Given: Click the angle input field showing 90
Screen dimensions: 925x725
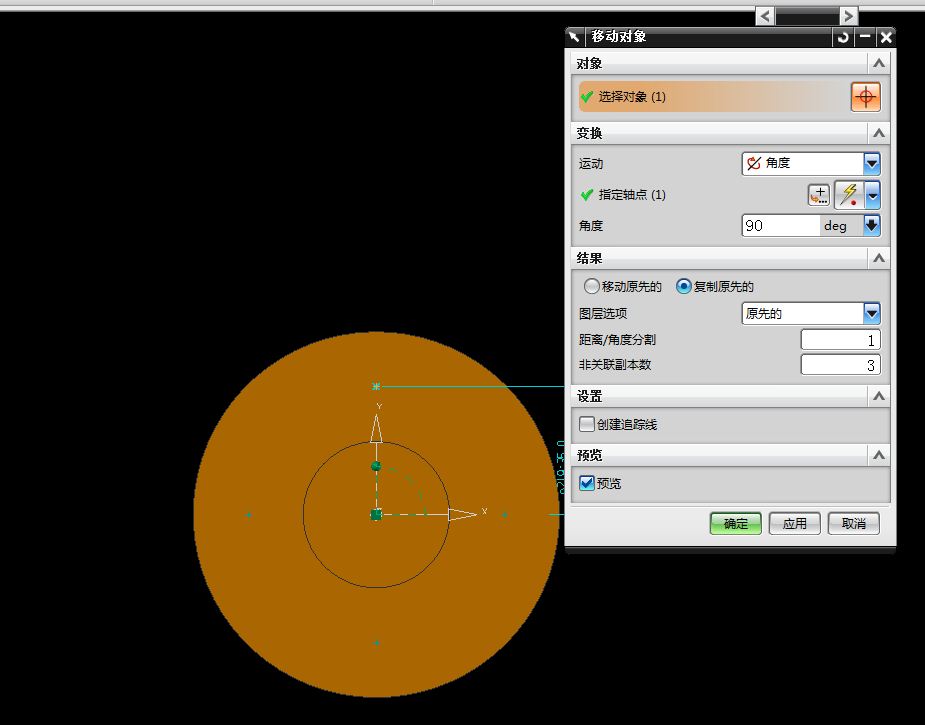Looking at the screenshot, I should (780, 225).
